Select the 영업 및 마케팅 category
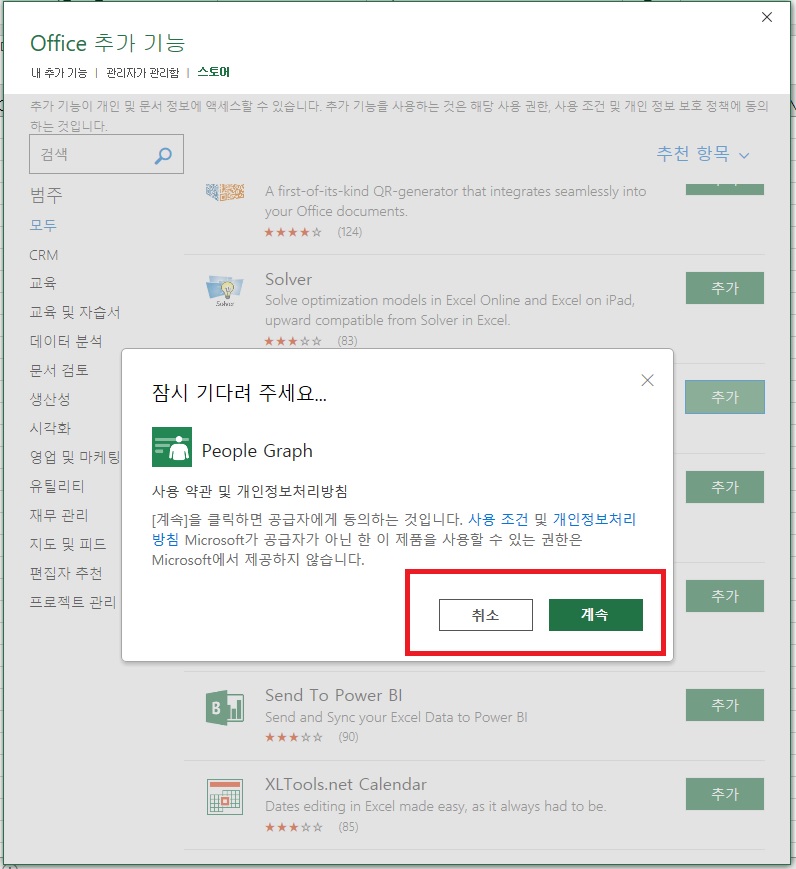The width and height of the screenshot is (796, 869). (75, 457)
